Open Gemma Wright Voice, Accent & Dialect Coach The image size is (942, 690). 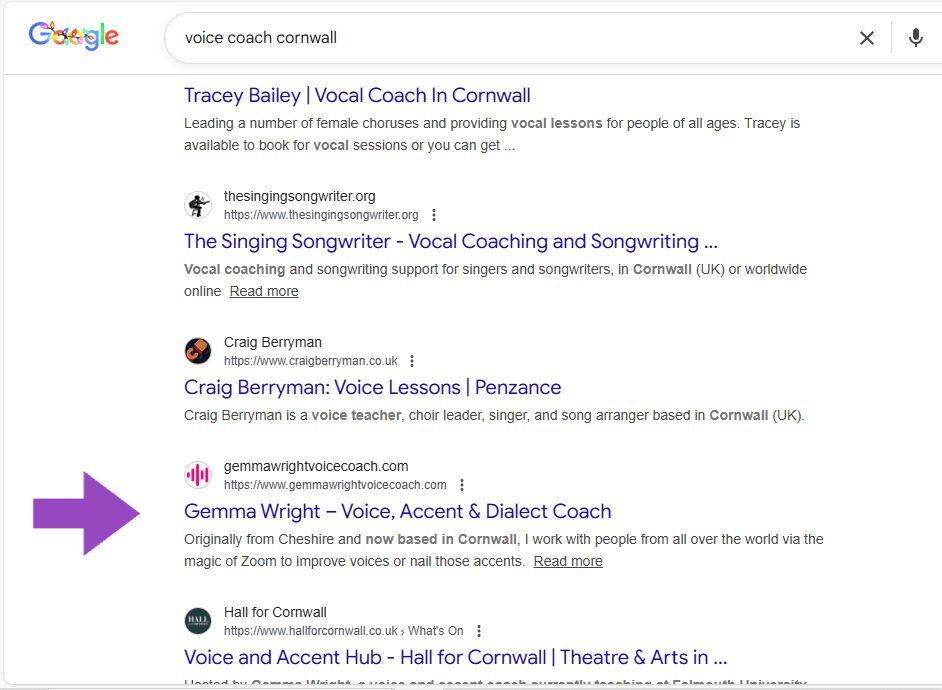tap(397, 511)
